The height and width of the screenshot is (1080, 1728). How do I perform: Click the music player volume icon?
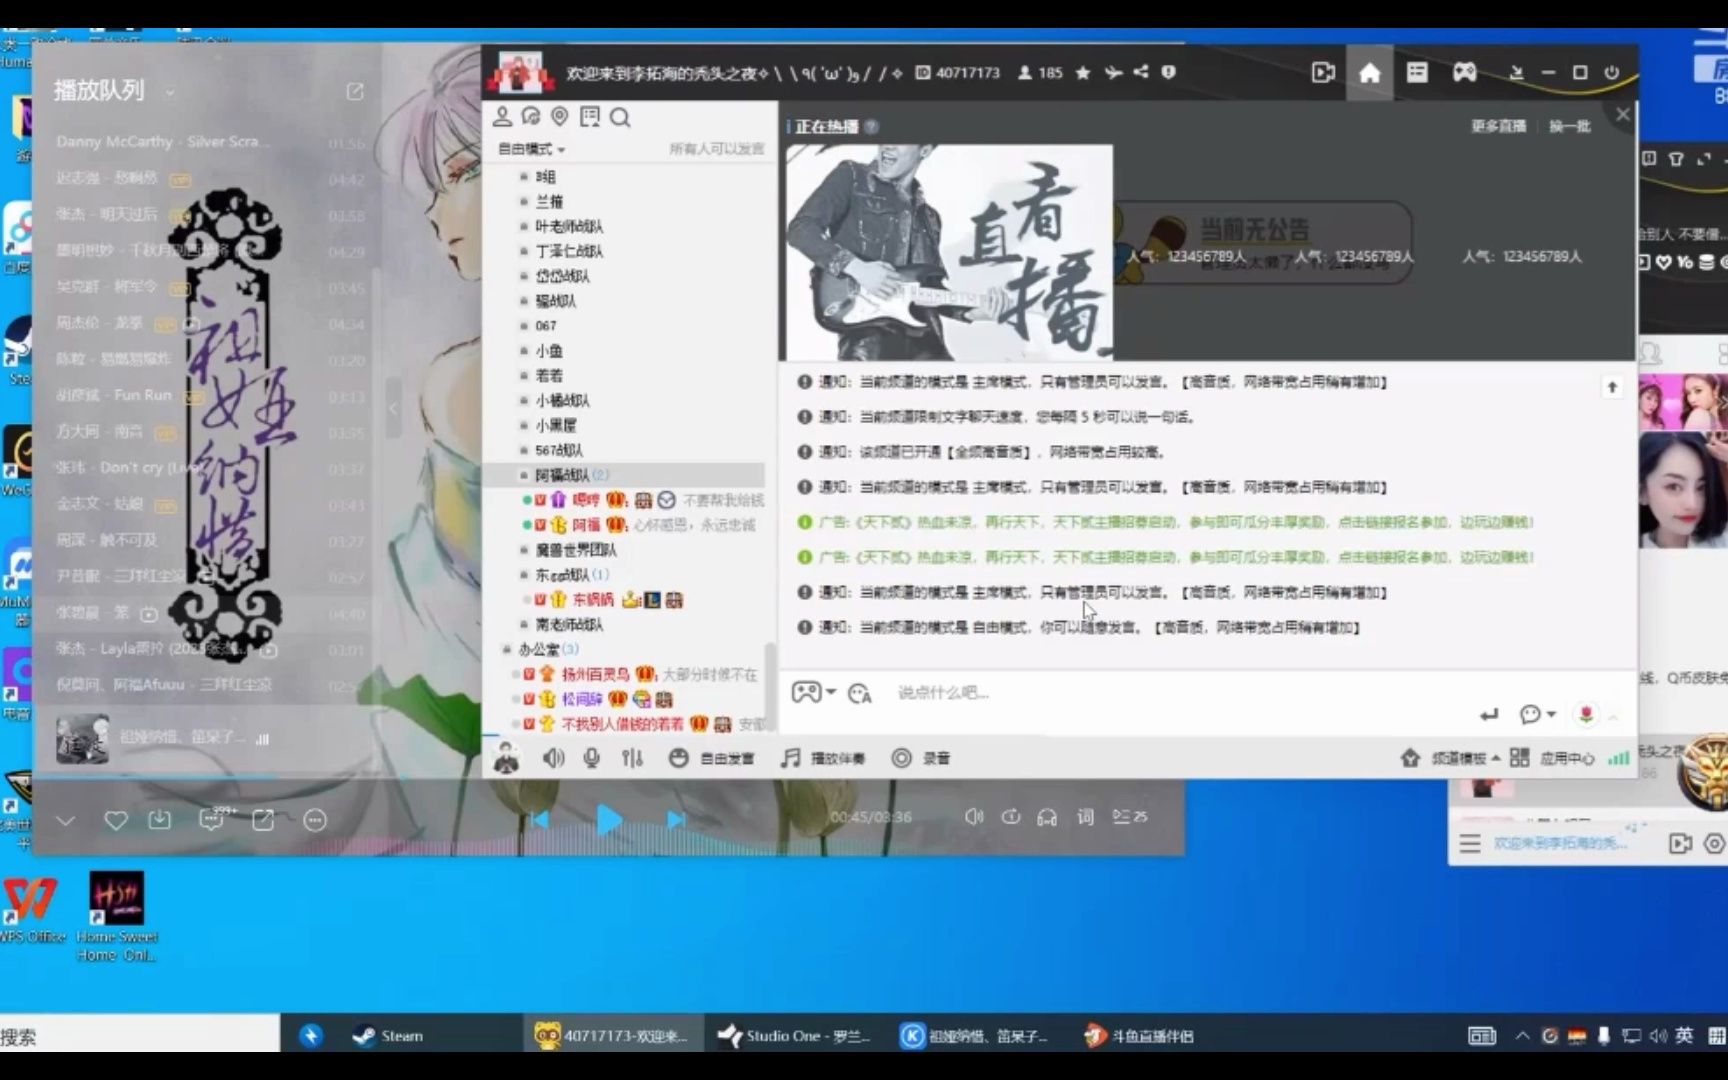[x=974, y=817]
